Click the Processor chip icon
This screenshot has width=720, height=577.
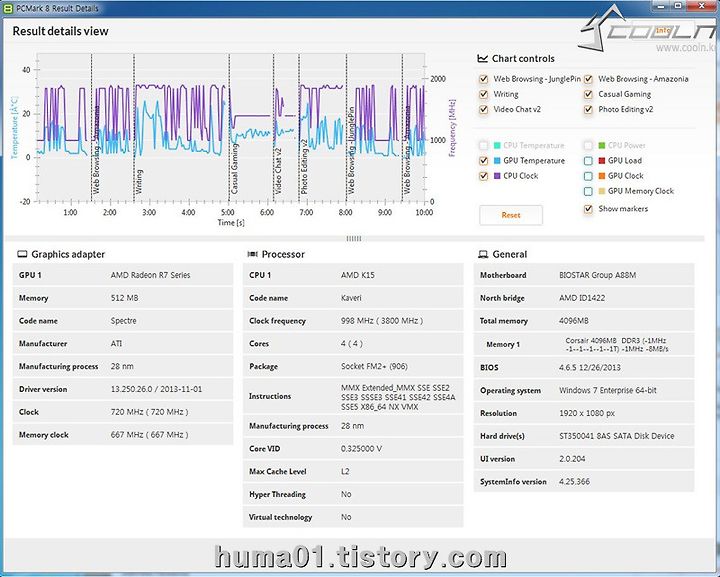point(253,254)
